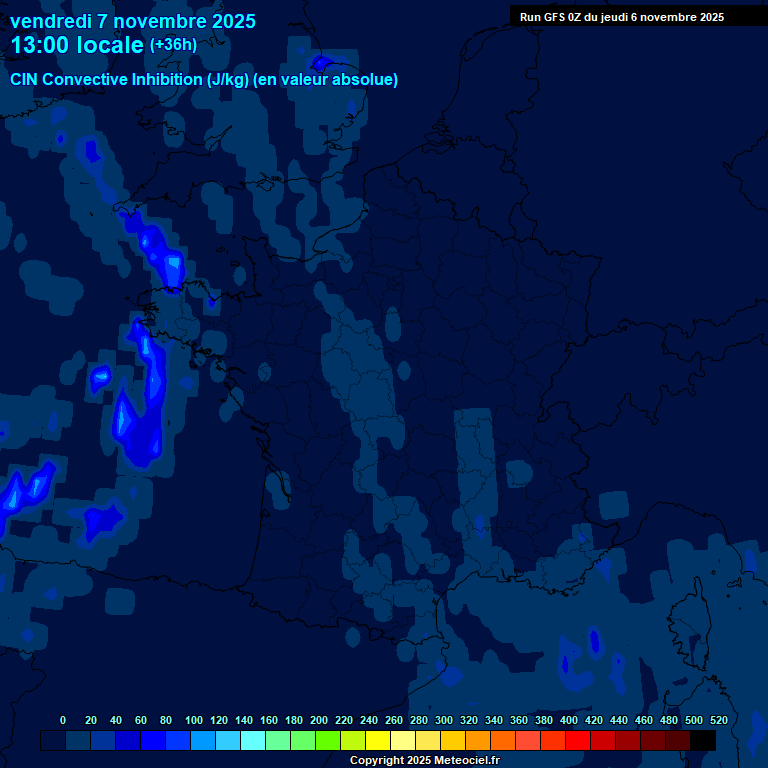Click the '(+36h)' forecast offset label
This screenshot has width=768, height=768.
pos(173,45)
